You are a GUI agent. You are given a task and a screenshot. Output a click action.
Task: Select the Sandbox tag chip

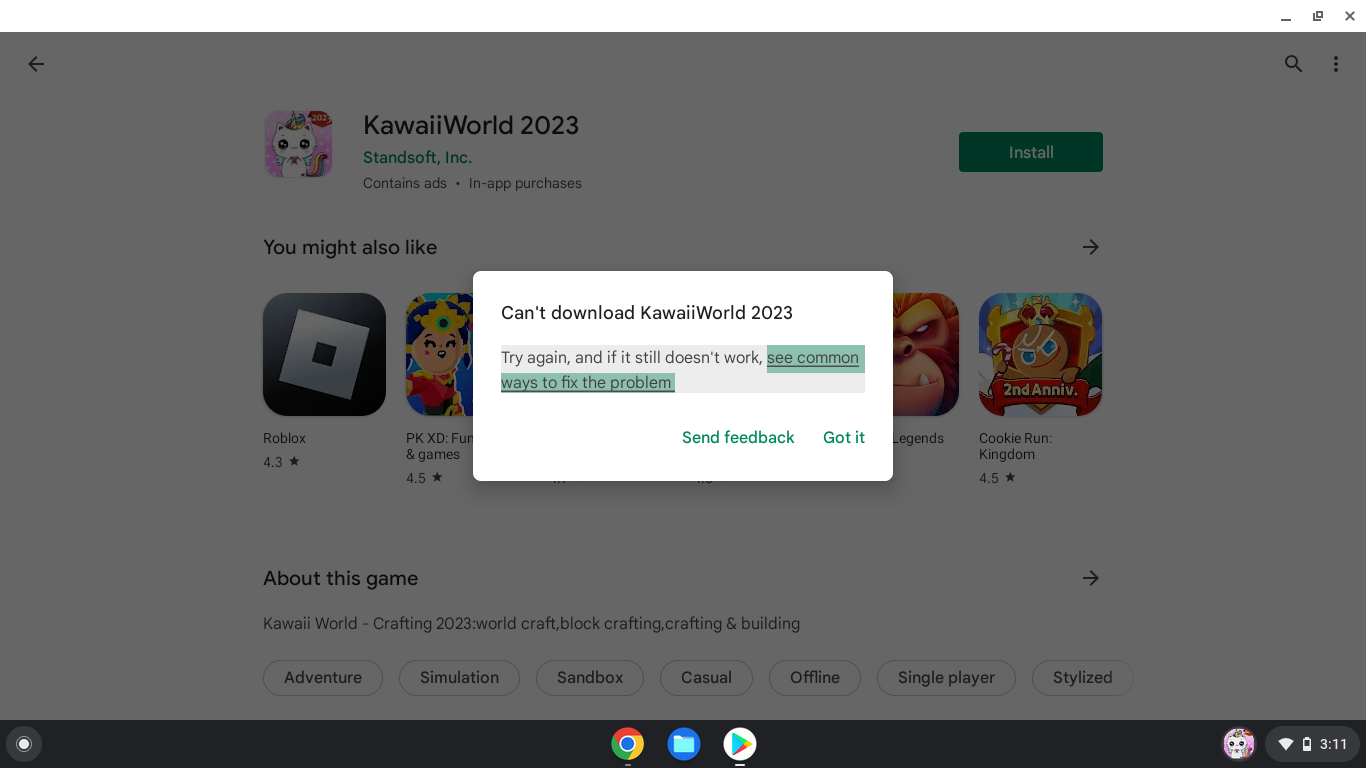590,677
